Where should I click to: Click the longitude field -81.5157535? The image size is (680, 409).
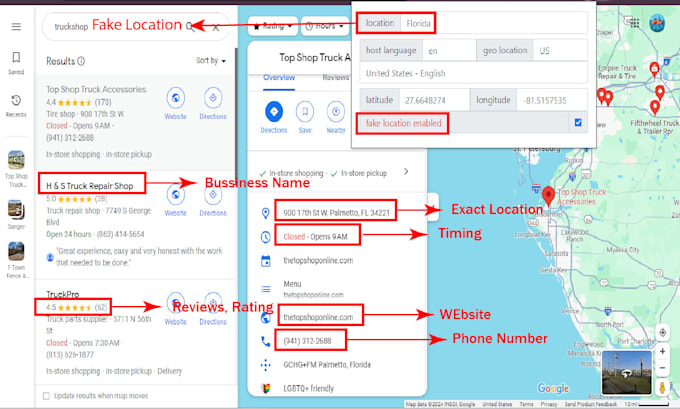tap(552, 100)
